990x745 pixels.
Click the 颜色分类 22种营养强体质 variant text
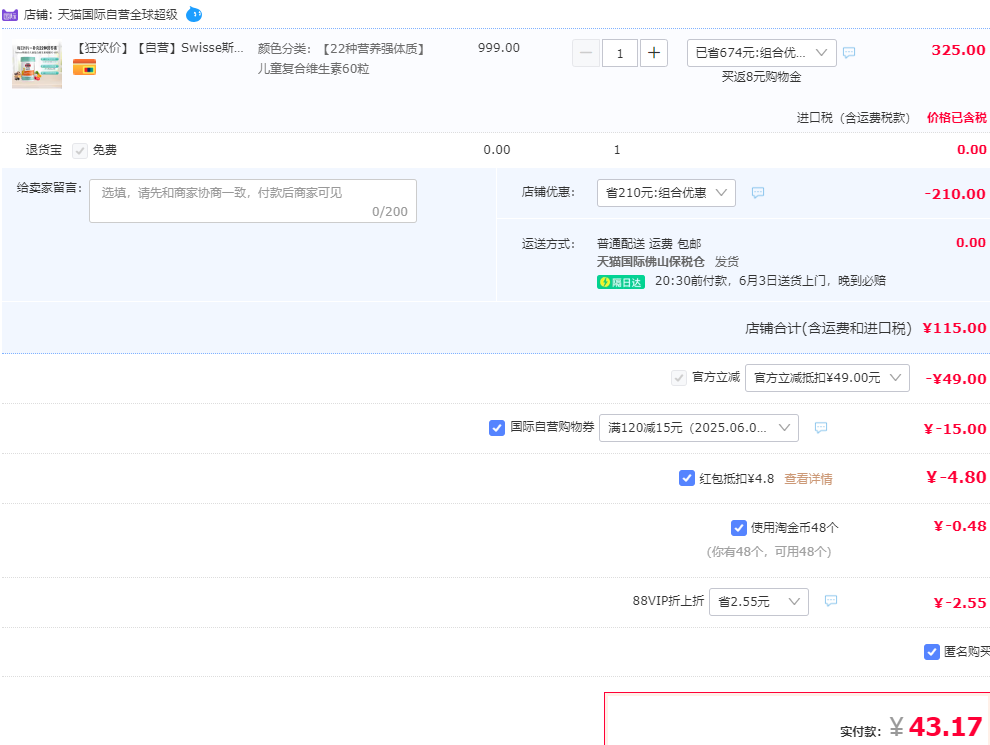tap(341, 58)
